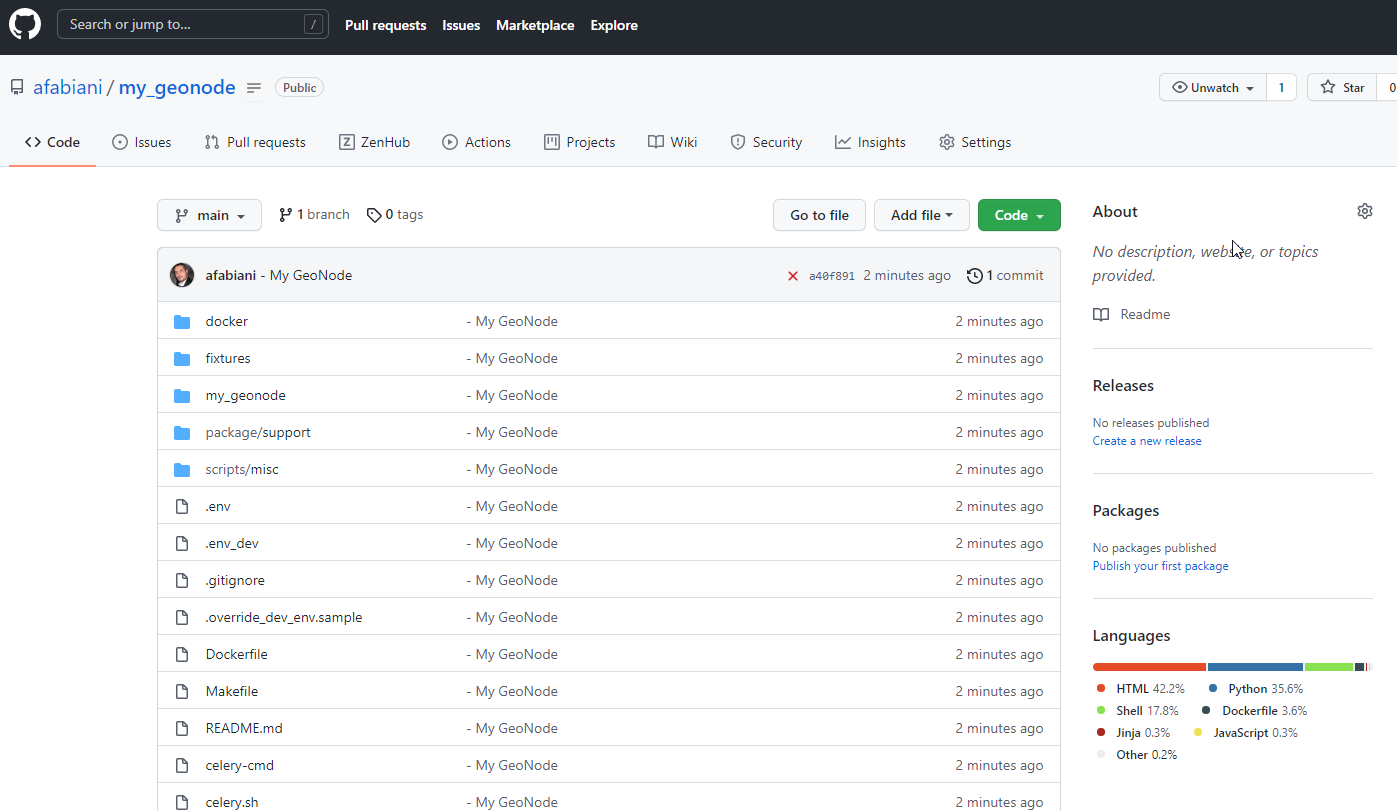The image size is (1397, 811).
Task: Click the README.md file icon
Action: (x=182, y=728)
